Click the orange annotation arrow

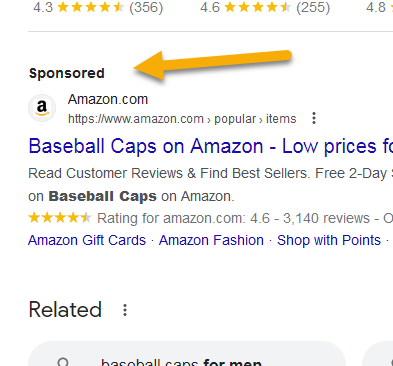[213, 65]
